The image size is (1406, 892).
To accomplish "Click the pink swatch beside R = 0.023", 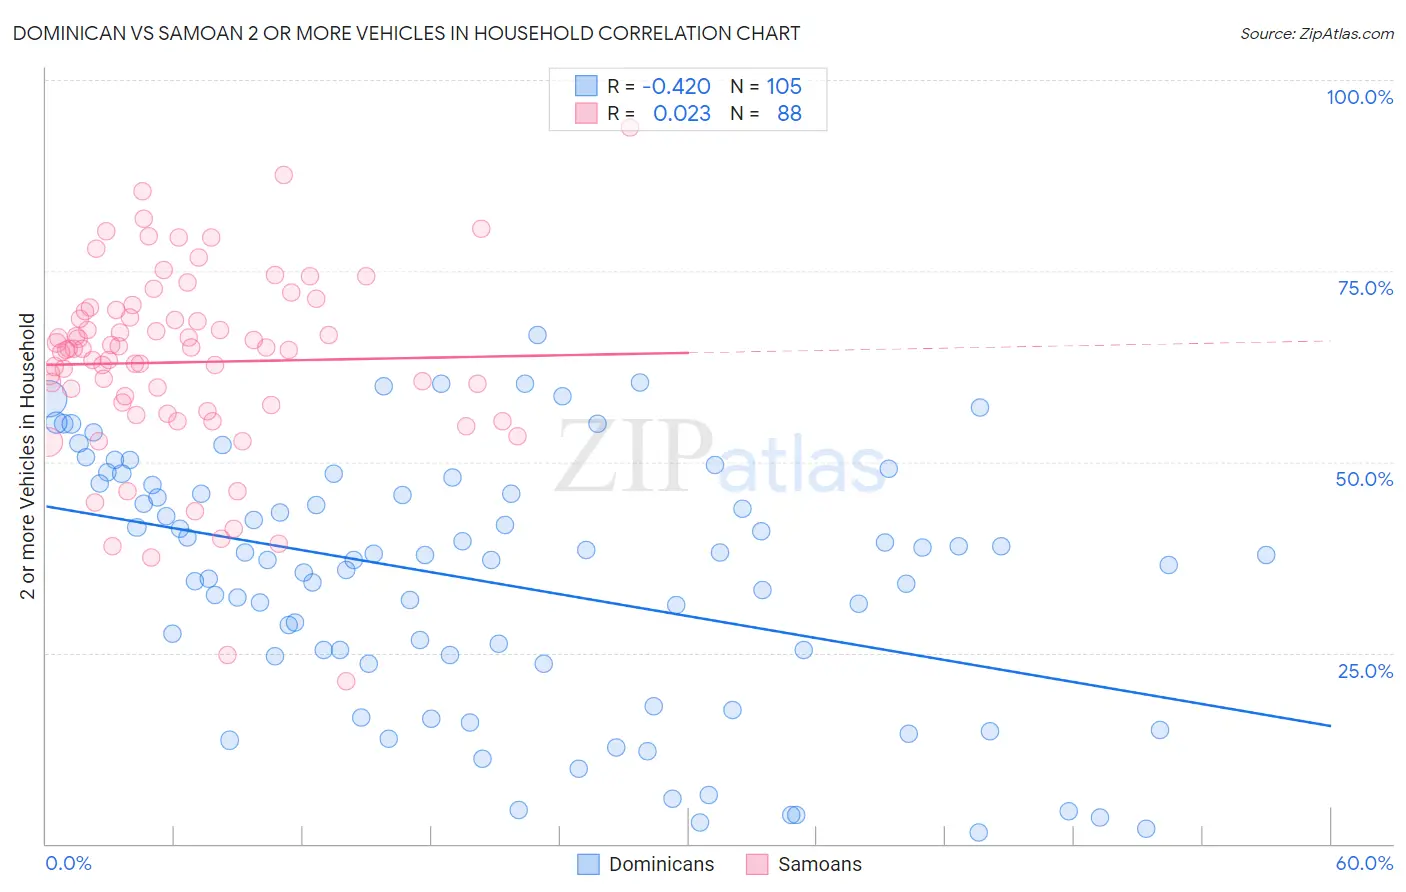I will [586, 113].
